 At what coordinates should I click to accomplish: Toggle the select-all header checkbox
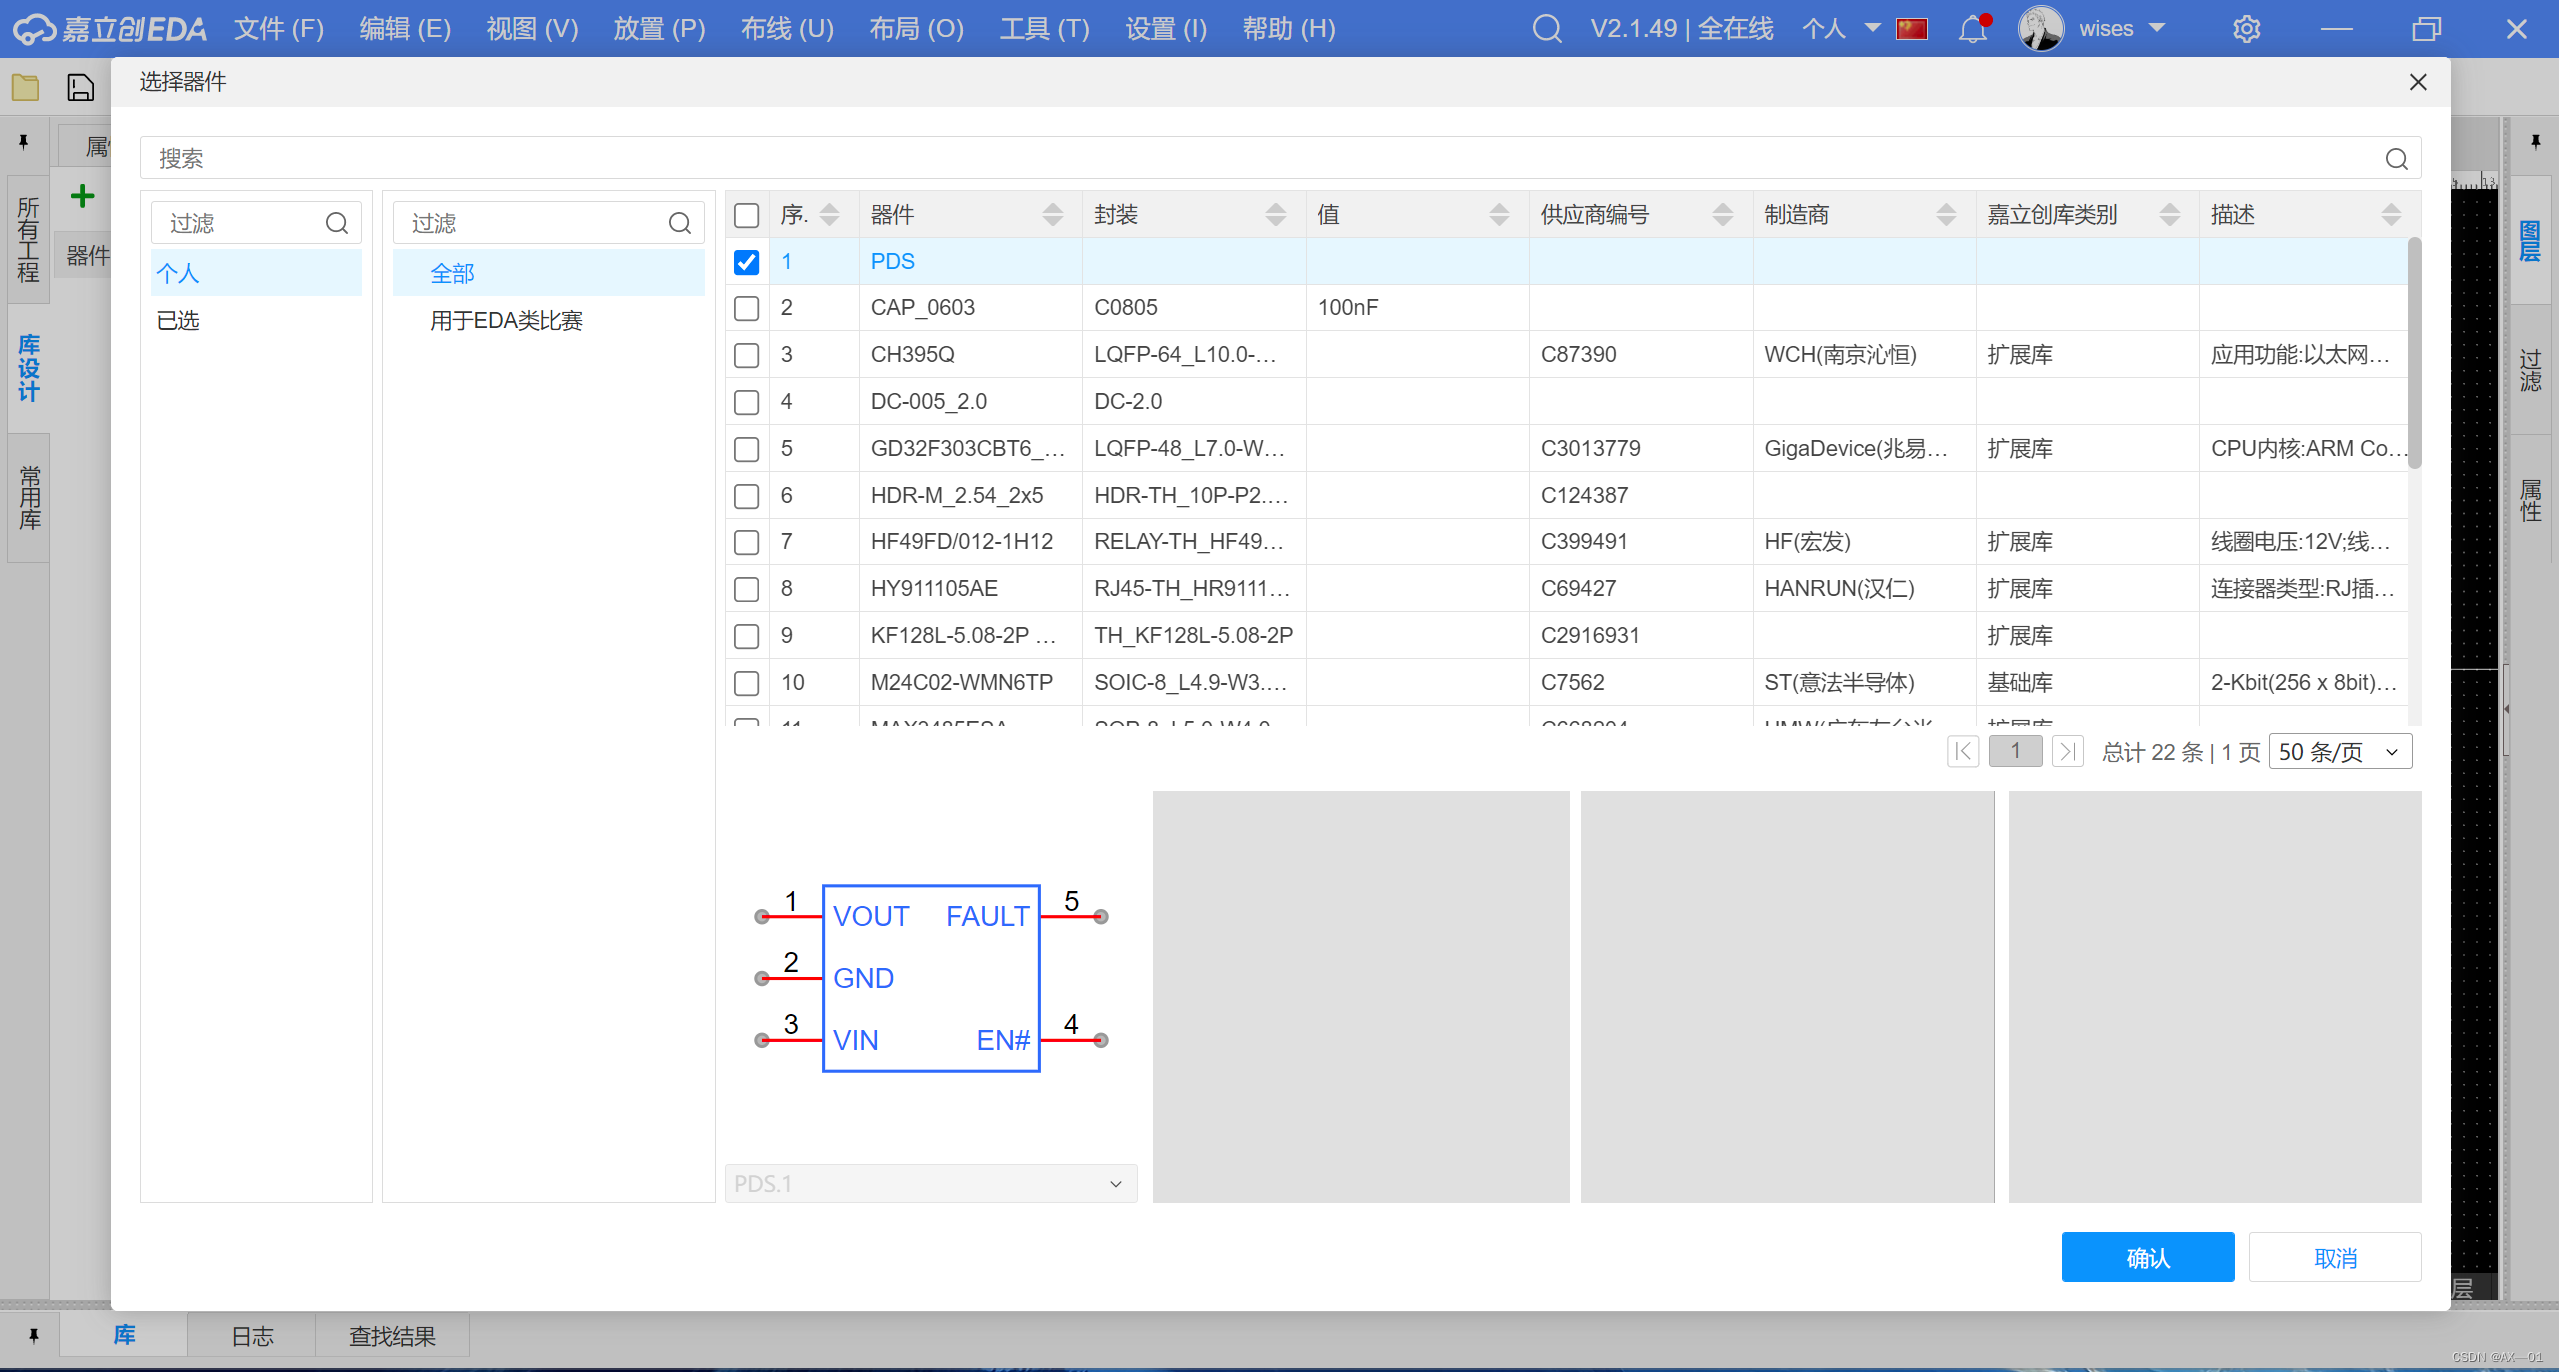746,215
